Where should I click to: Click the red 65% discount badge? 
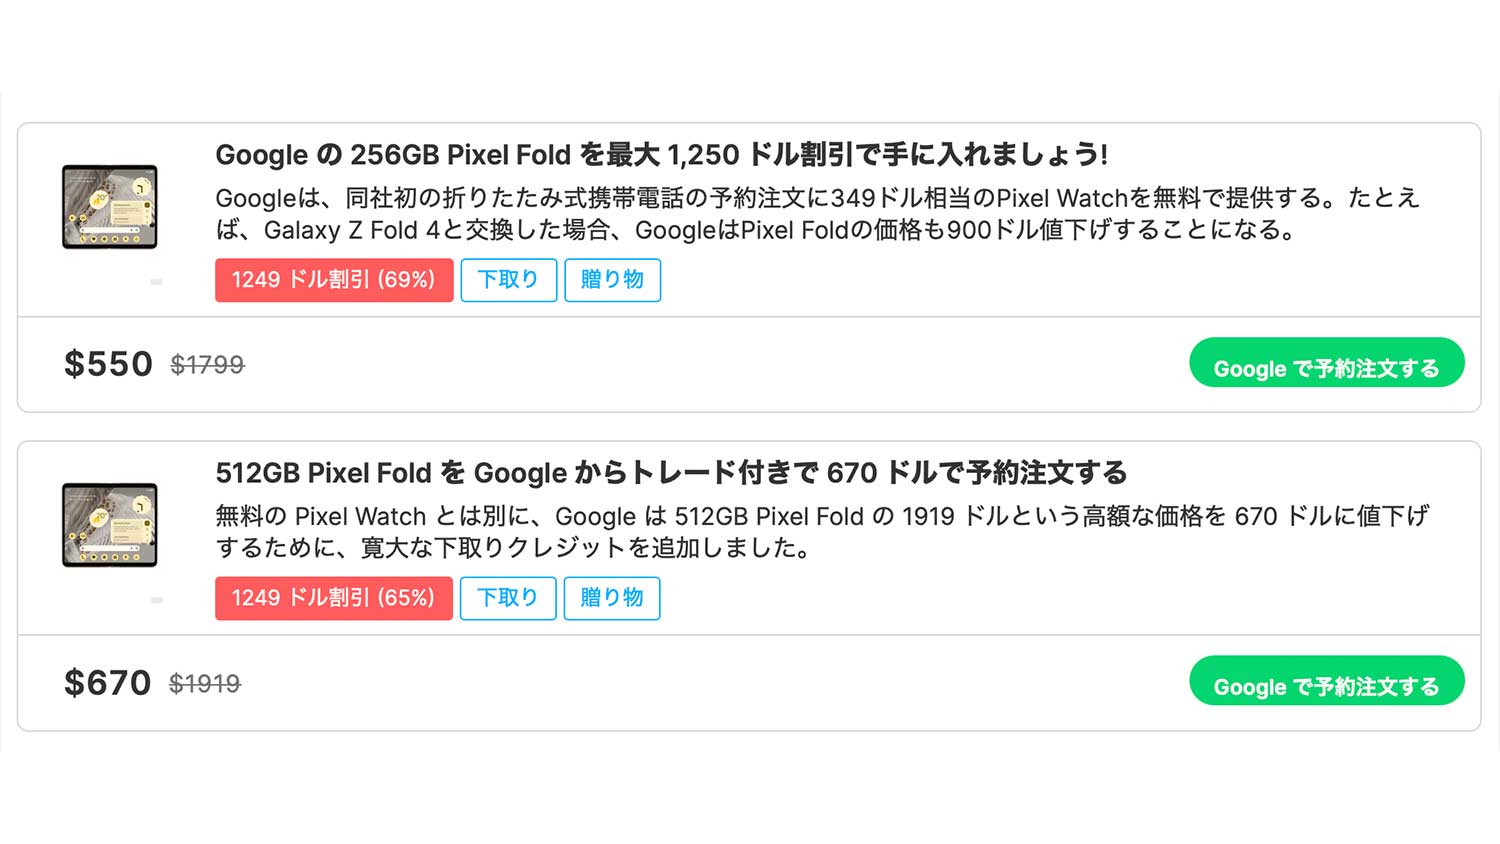334,598
